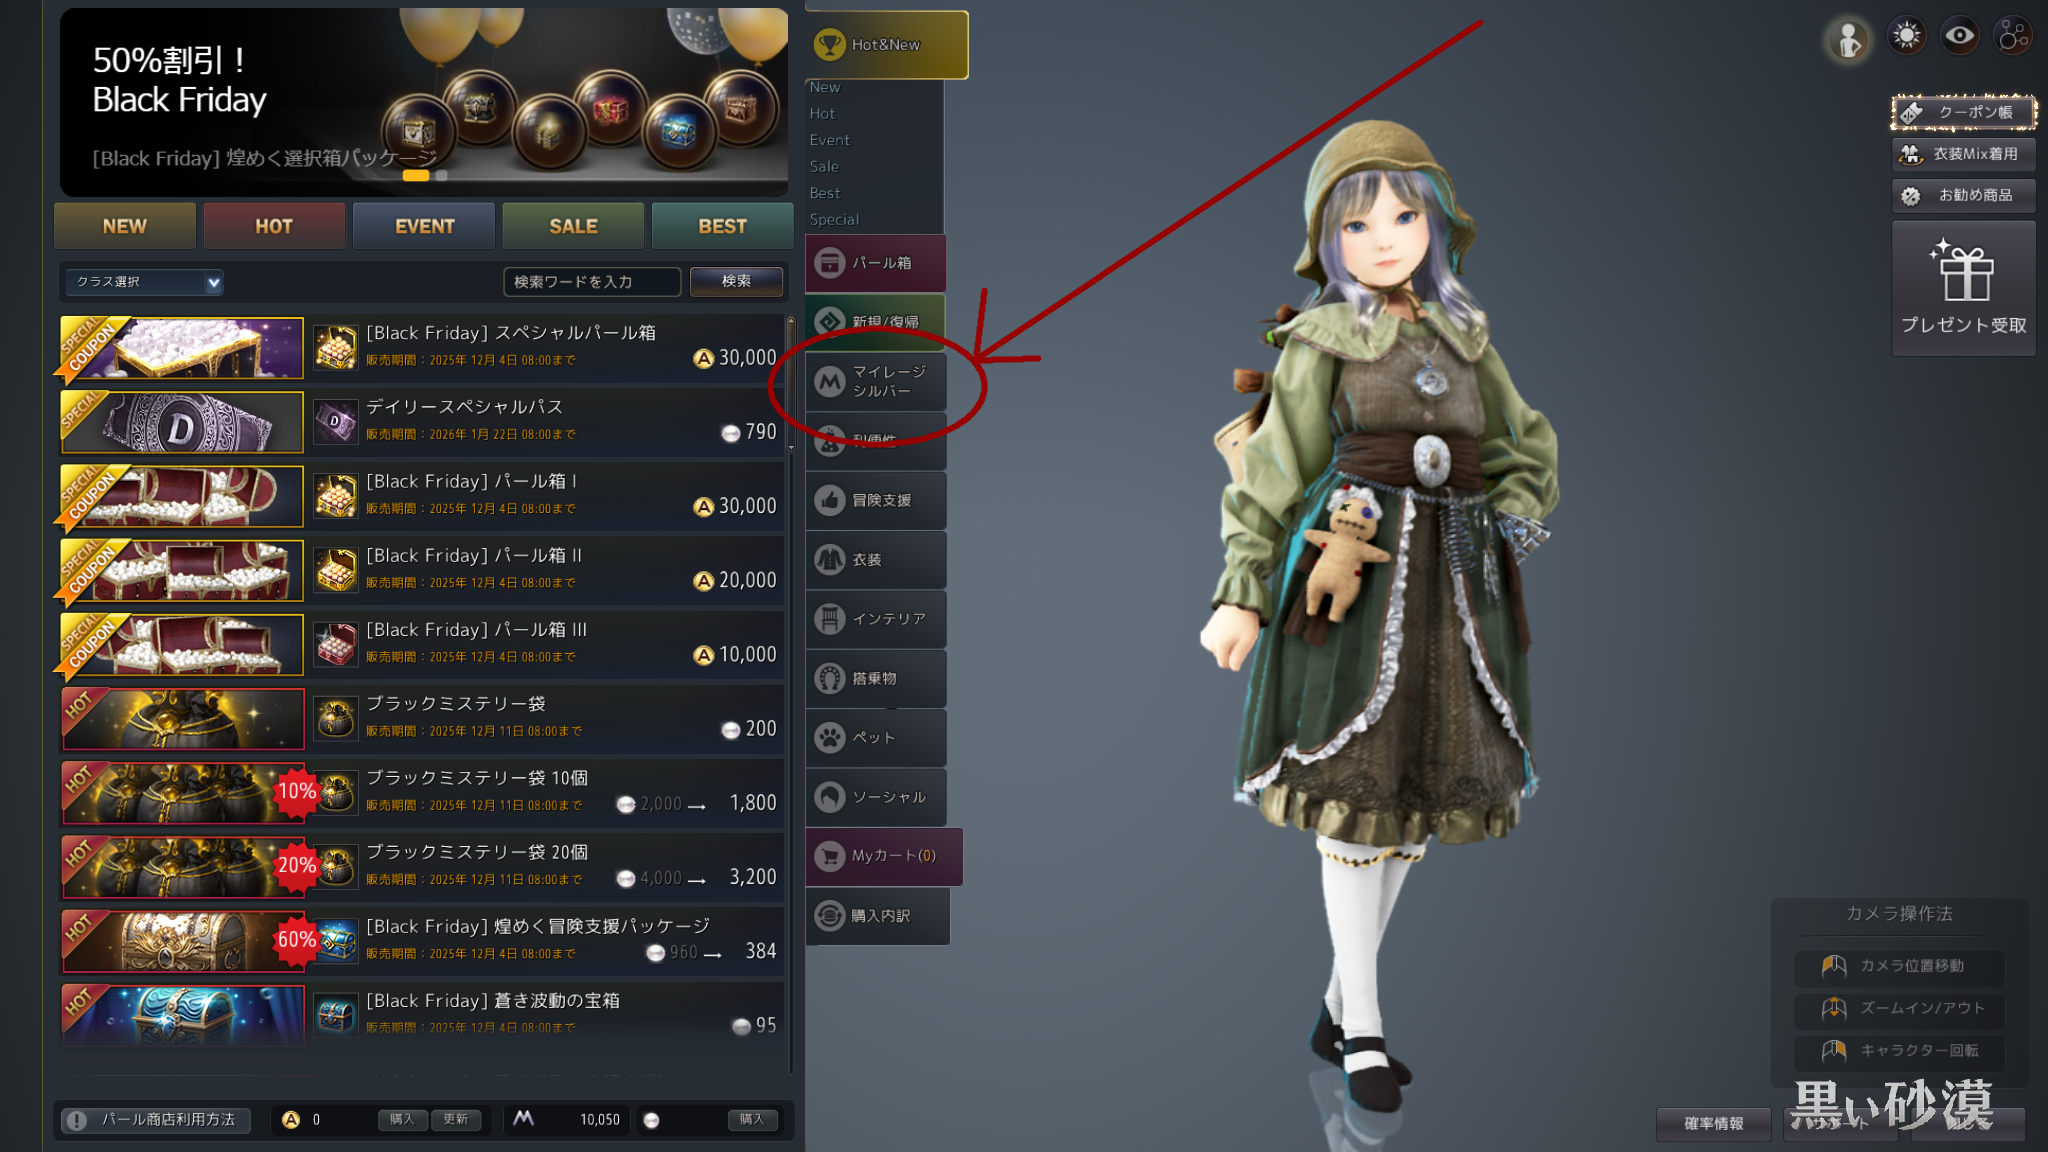Expand the パール箱 category
Screen dimensions: 2048x1152
tap(877, 263)
